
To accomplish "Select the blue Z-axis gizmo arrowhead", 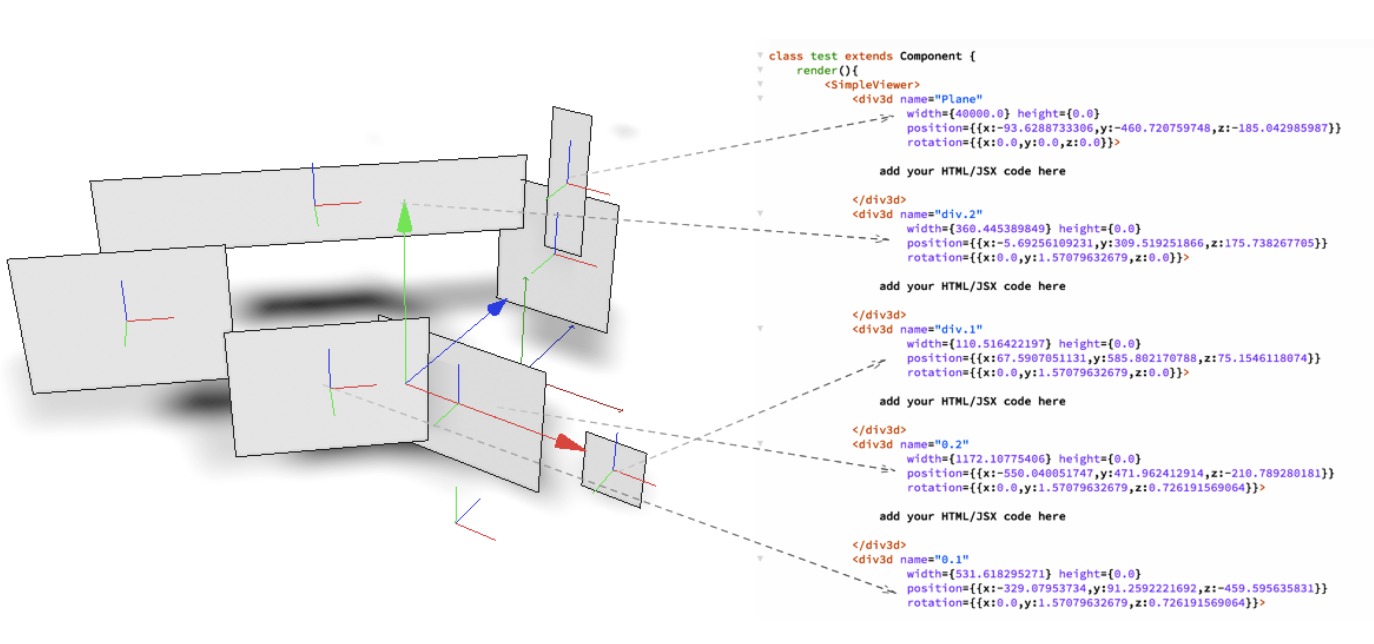I will [497, 308].
